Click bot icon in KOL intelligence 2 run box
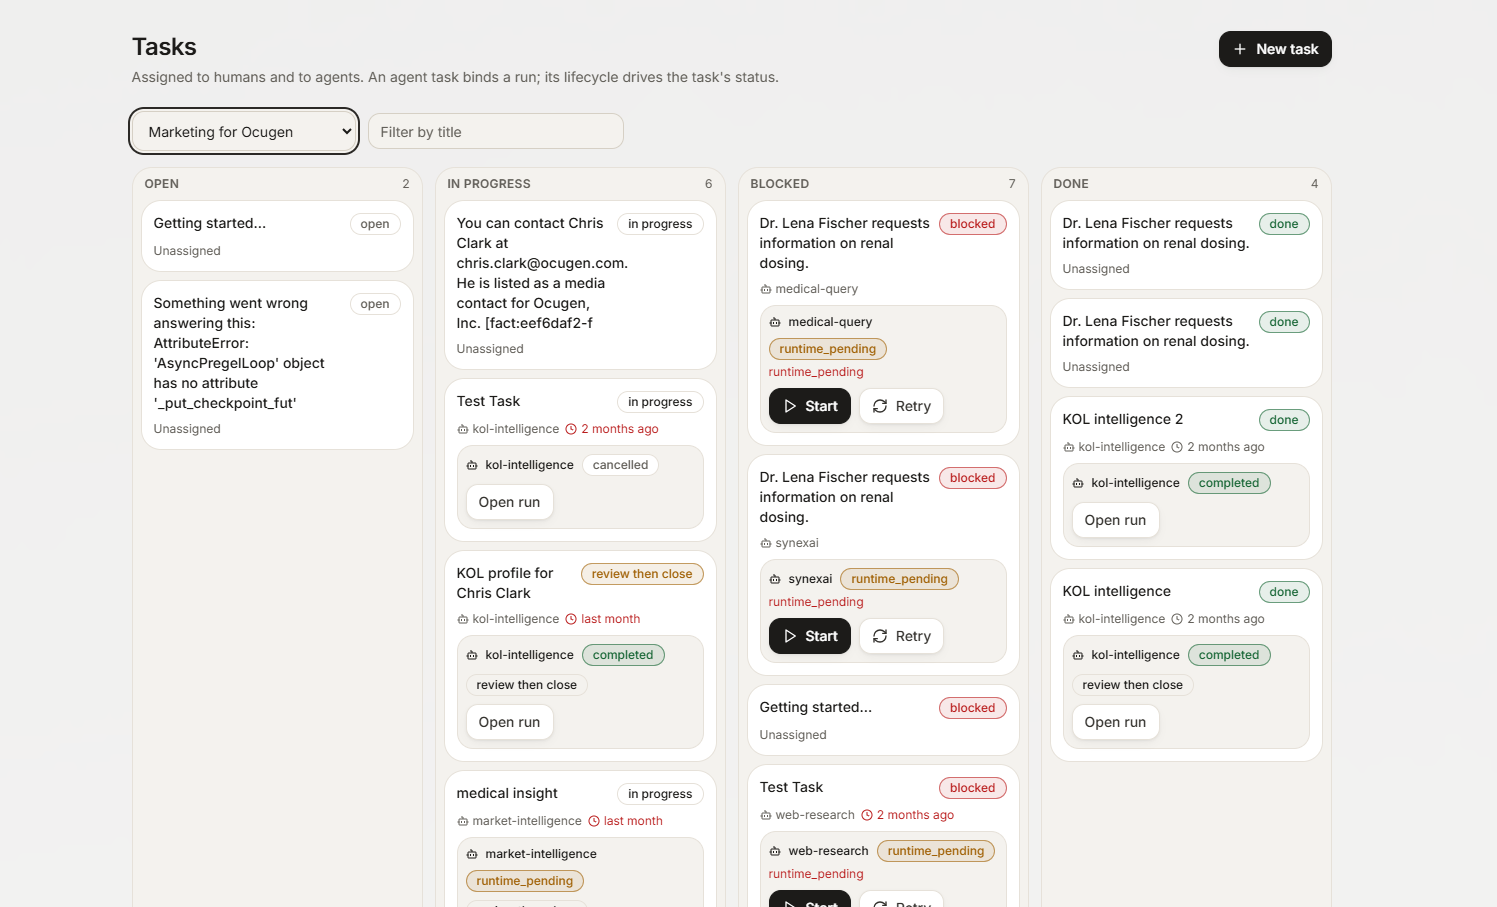This screenshot has width=1497, height=907. pos(1078,483)
